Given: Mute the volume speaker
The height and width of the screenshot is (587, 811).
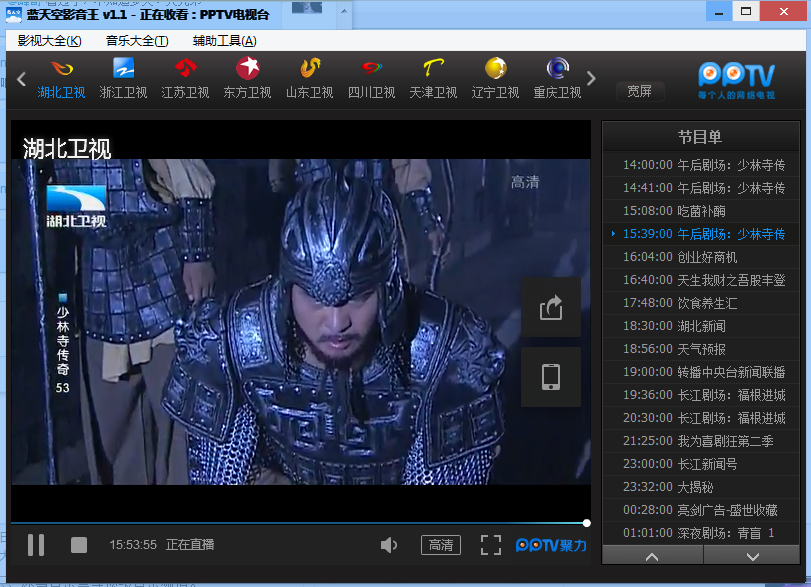Looking at the screenshot, I should click(x=390, y=545).
